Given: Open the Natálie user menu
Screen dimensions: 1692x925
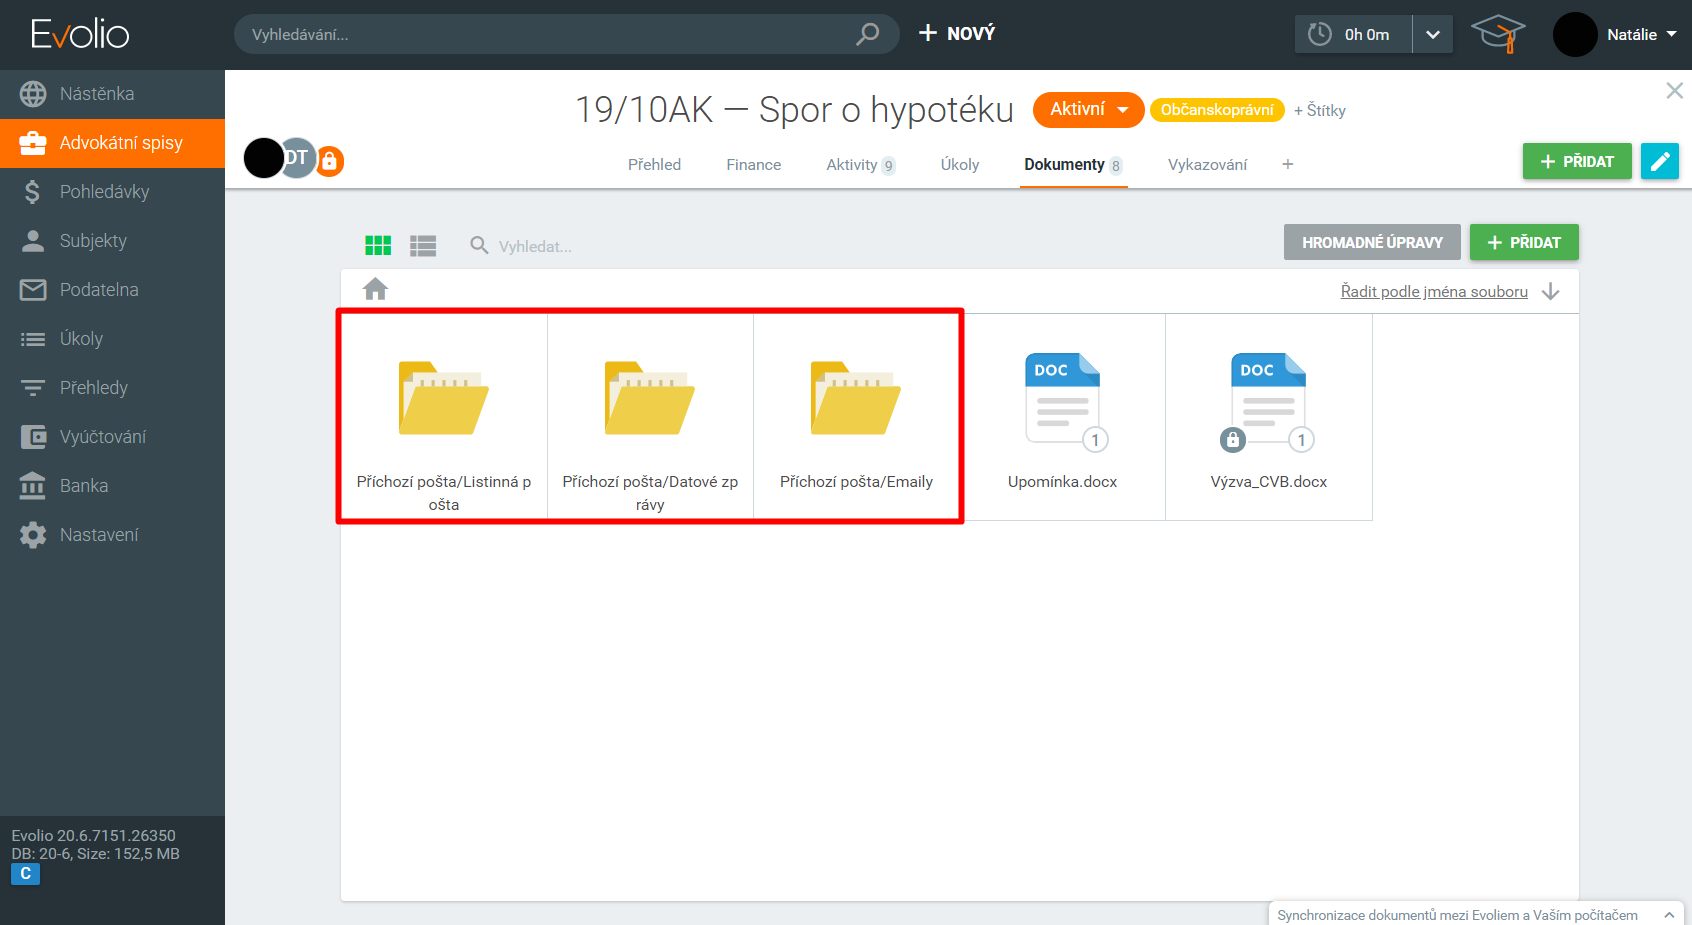Looking at the screenshot, I should pos(1641,34).
